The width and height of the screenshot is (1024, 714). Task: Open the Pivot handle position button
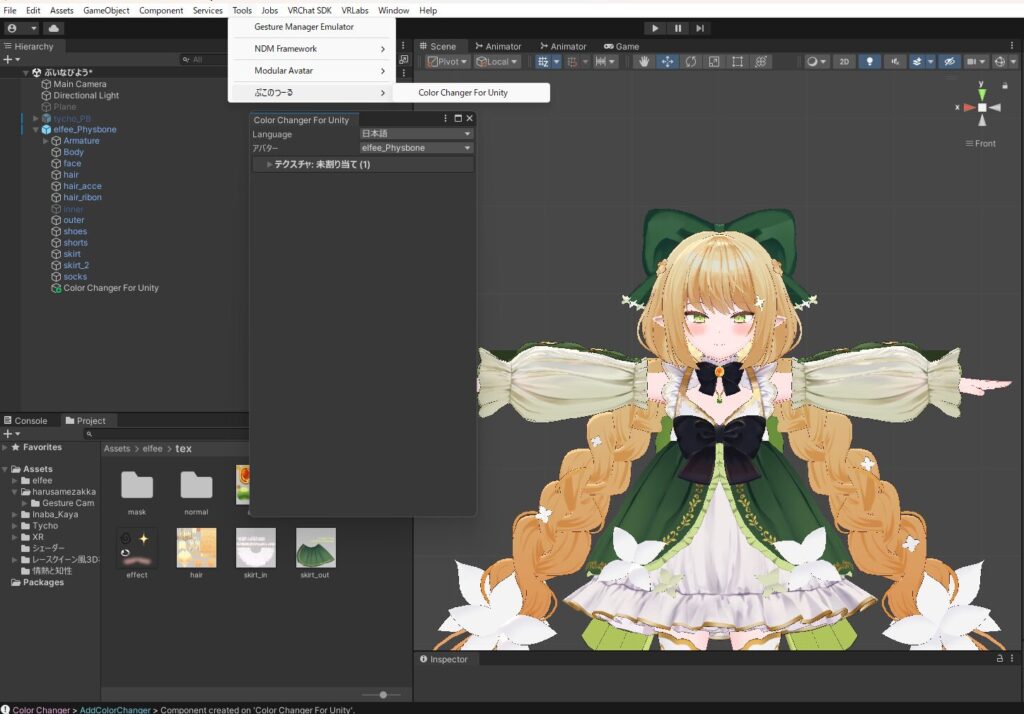click(447, 62)
